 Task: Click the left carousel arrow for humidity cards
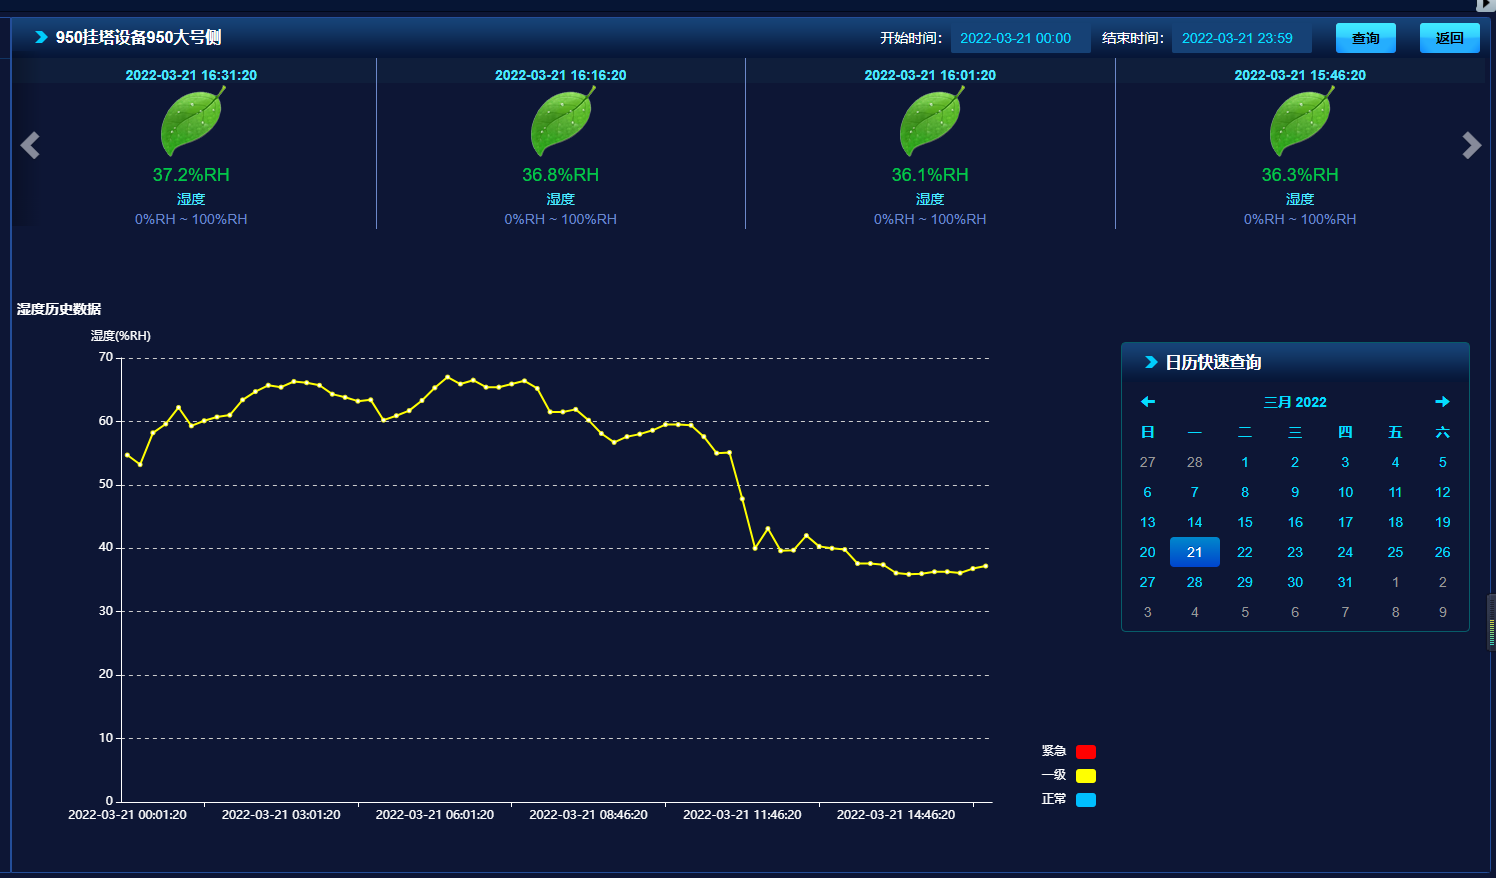pyautogui.click(x=30, y=146)
